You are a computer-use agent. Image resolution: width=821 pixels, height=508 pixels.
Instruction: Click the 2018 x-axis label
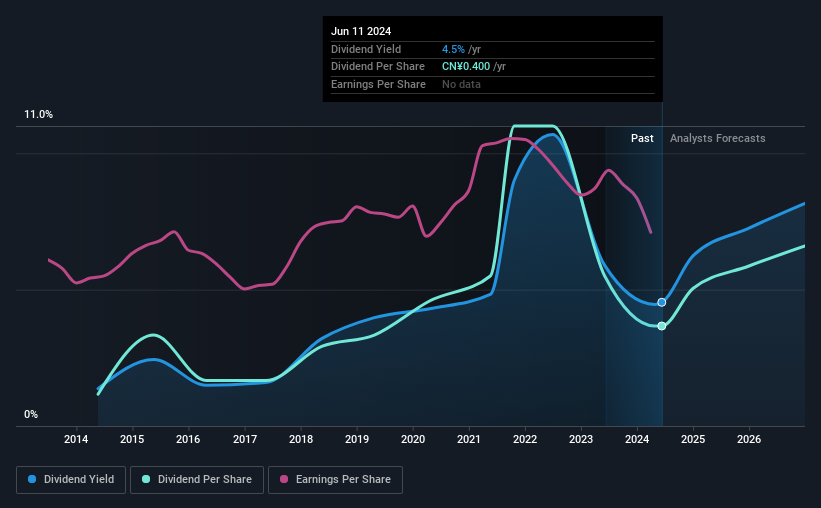coord(301,439)
